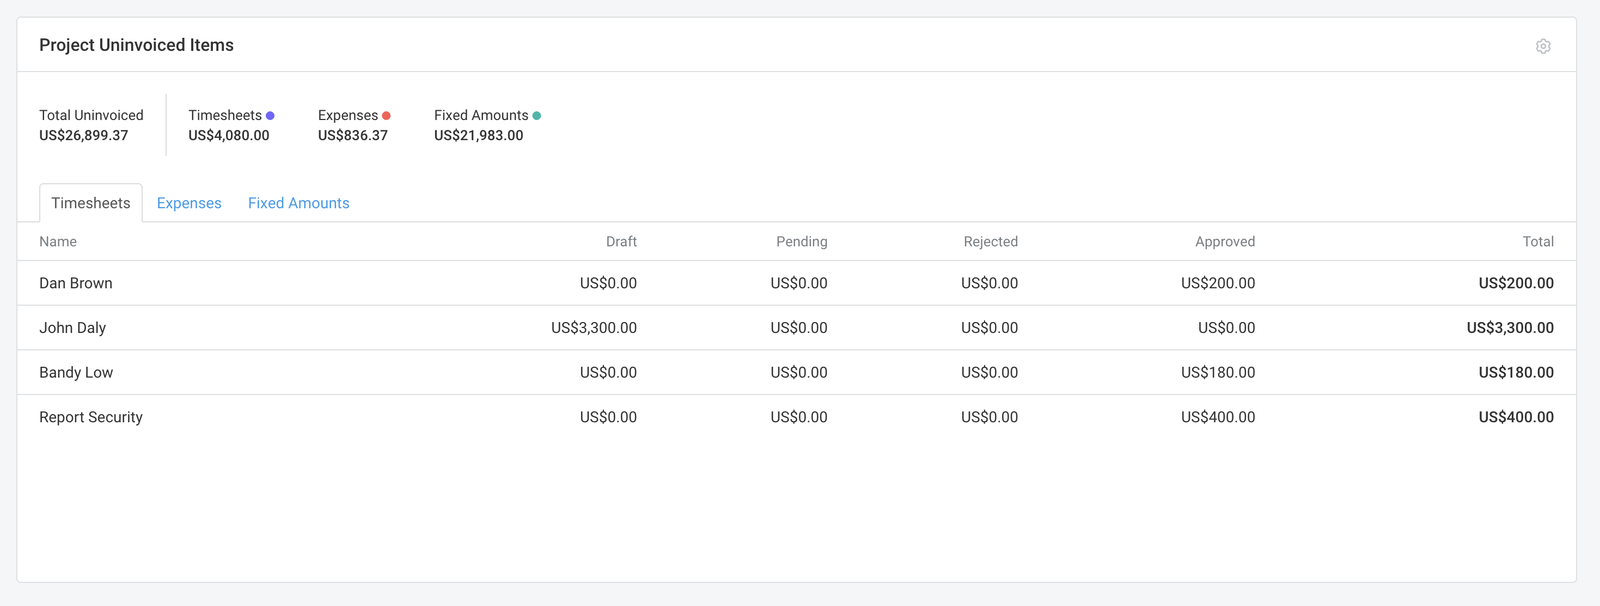This screenshot has width=1600, height=606.
Task: Click the Total column header
Action: (x=1537, y=242)
